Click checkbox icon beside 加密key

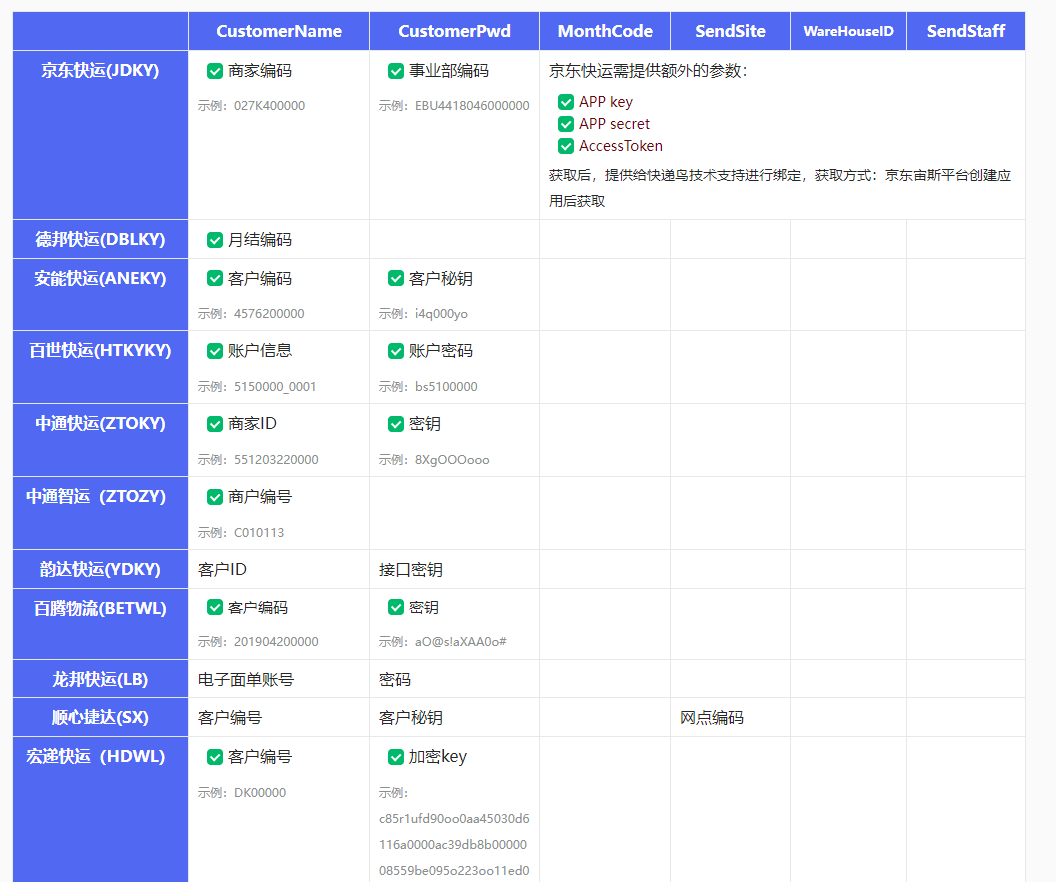point(396,757)
